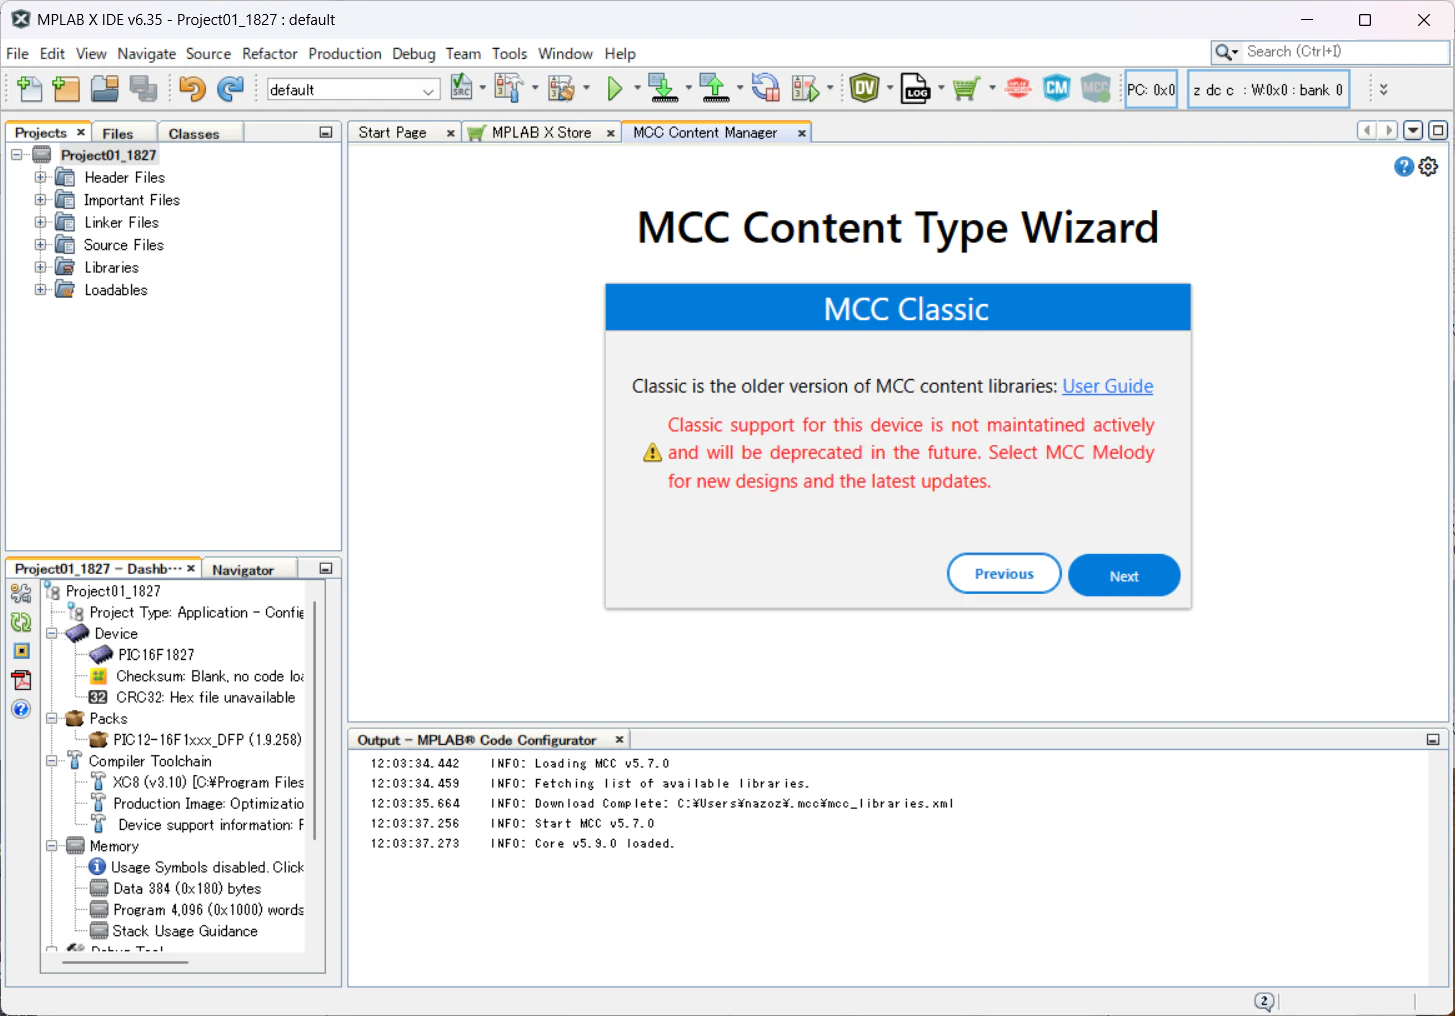Switch to the MPLAB X Store tab
This screenshot has height=1016, width=1455.
pyautogui.click(x=541, y=132)
